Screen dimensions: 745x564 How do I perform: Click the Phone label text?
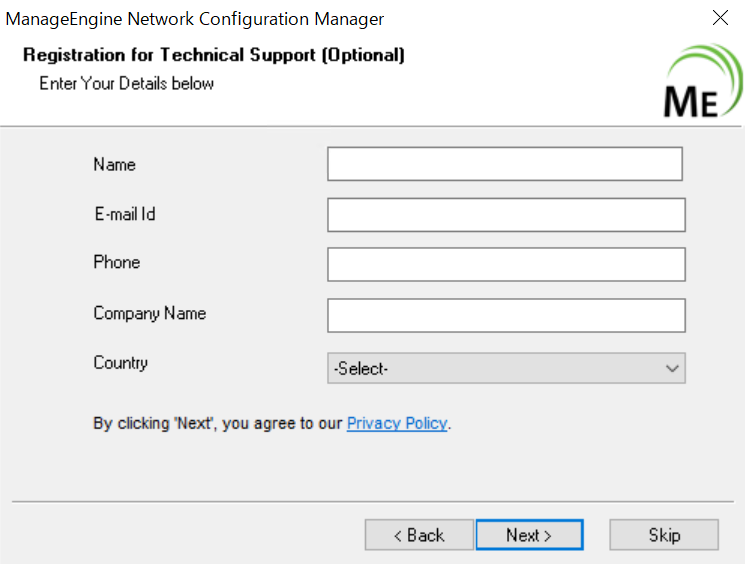tap(116, 262)
